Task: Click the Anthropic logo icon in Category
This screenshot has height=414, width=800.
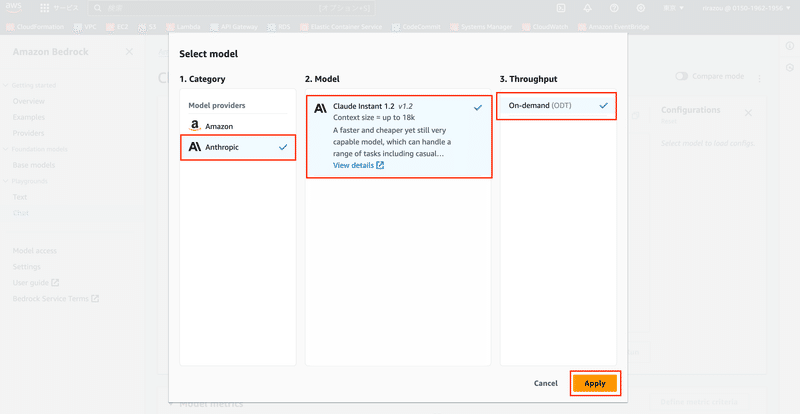Action: (x=195, y=147)
